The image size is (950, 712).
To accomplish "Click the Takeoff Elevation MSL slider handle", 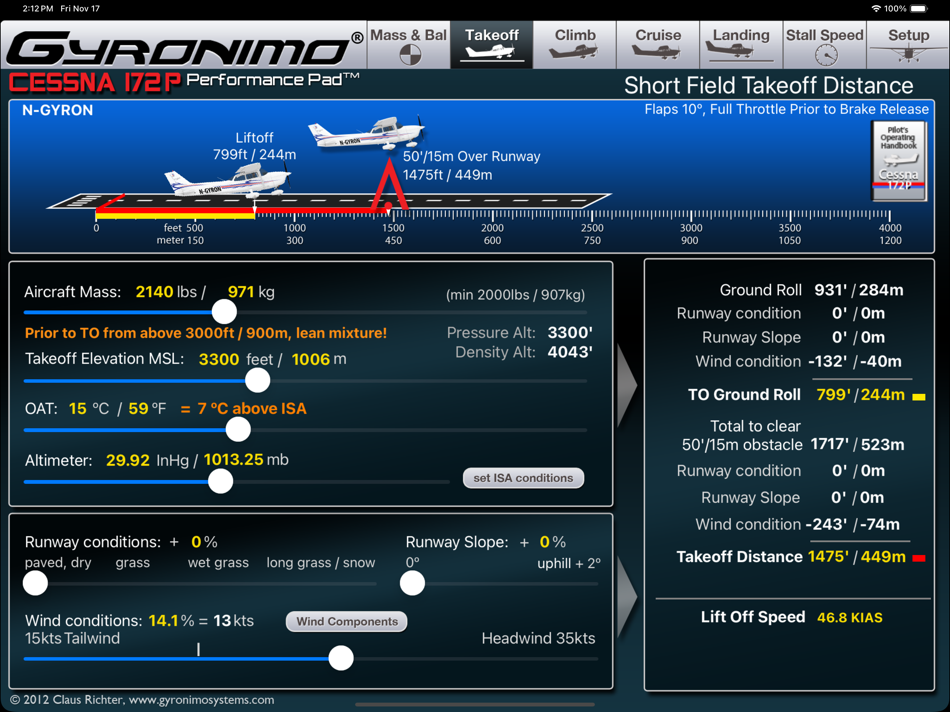I will [257, 381].
